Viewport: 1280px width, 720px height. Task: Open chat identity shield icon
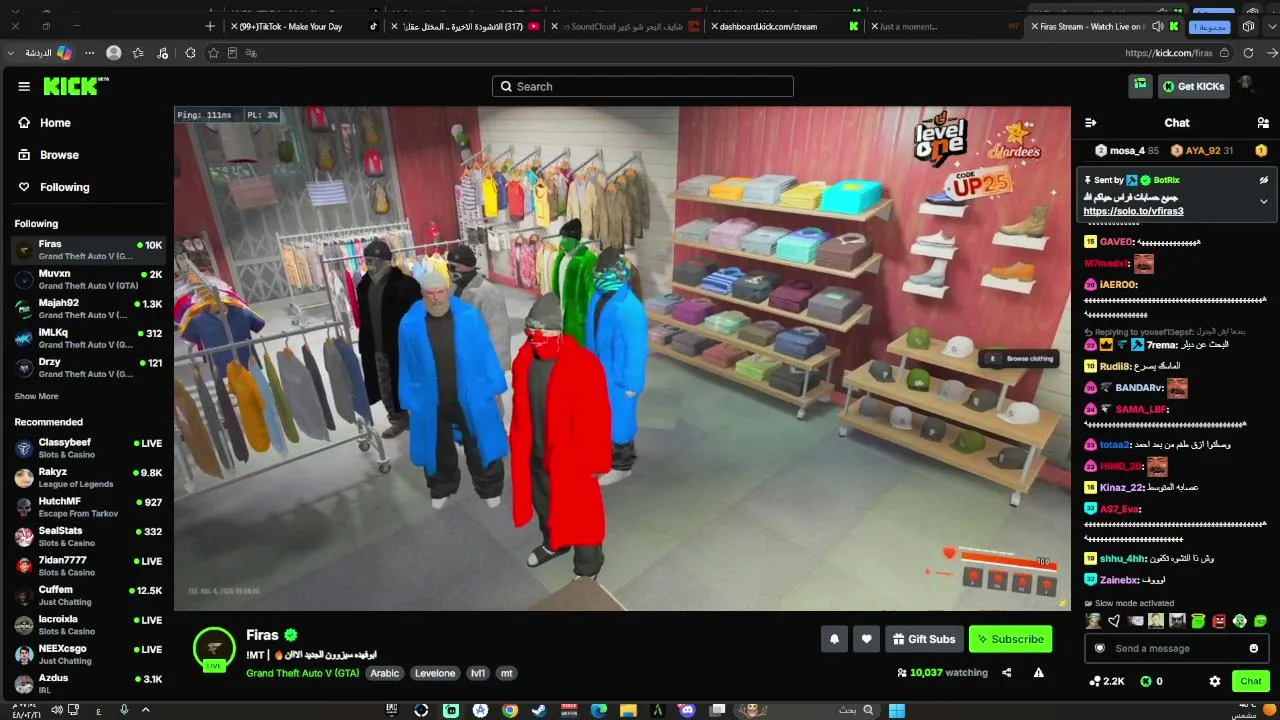[1100, 648]
